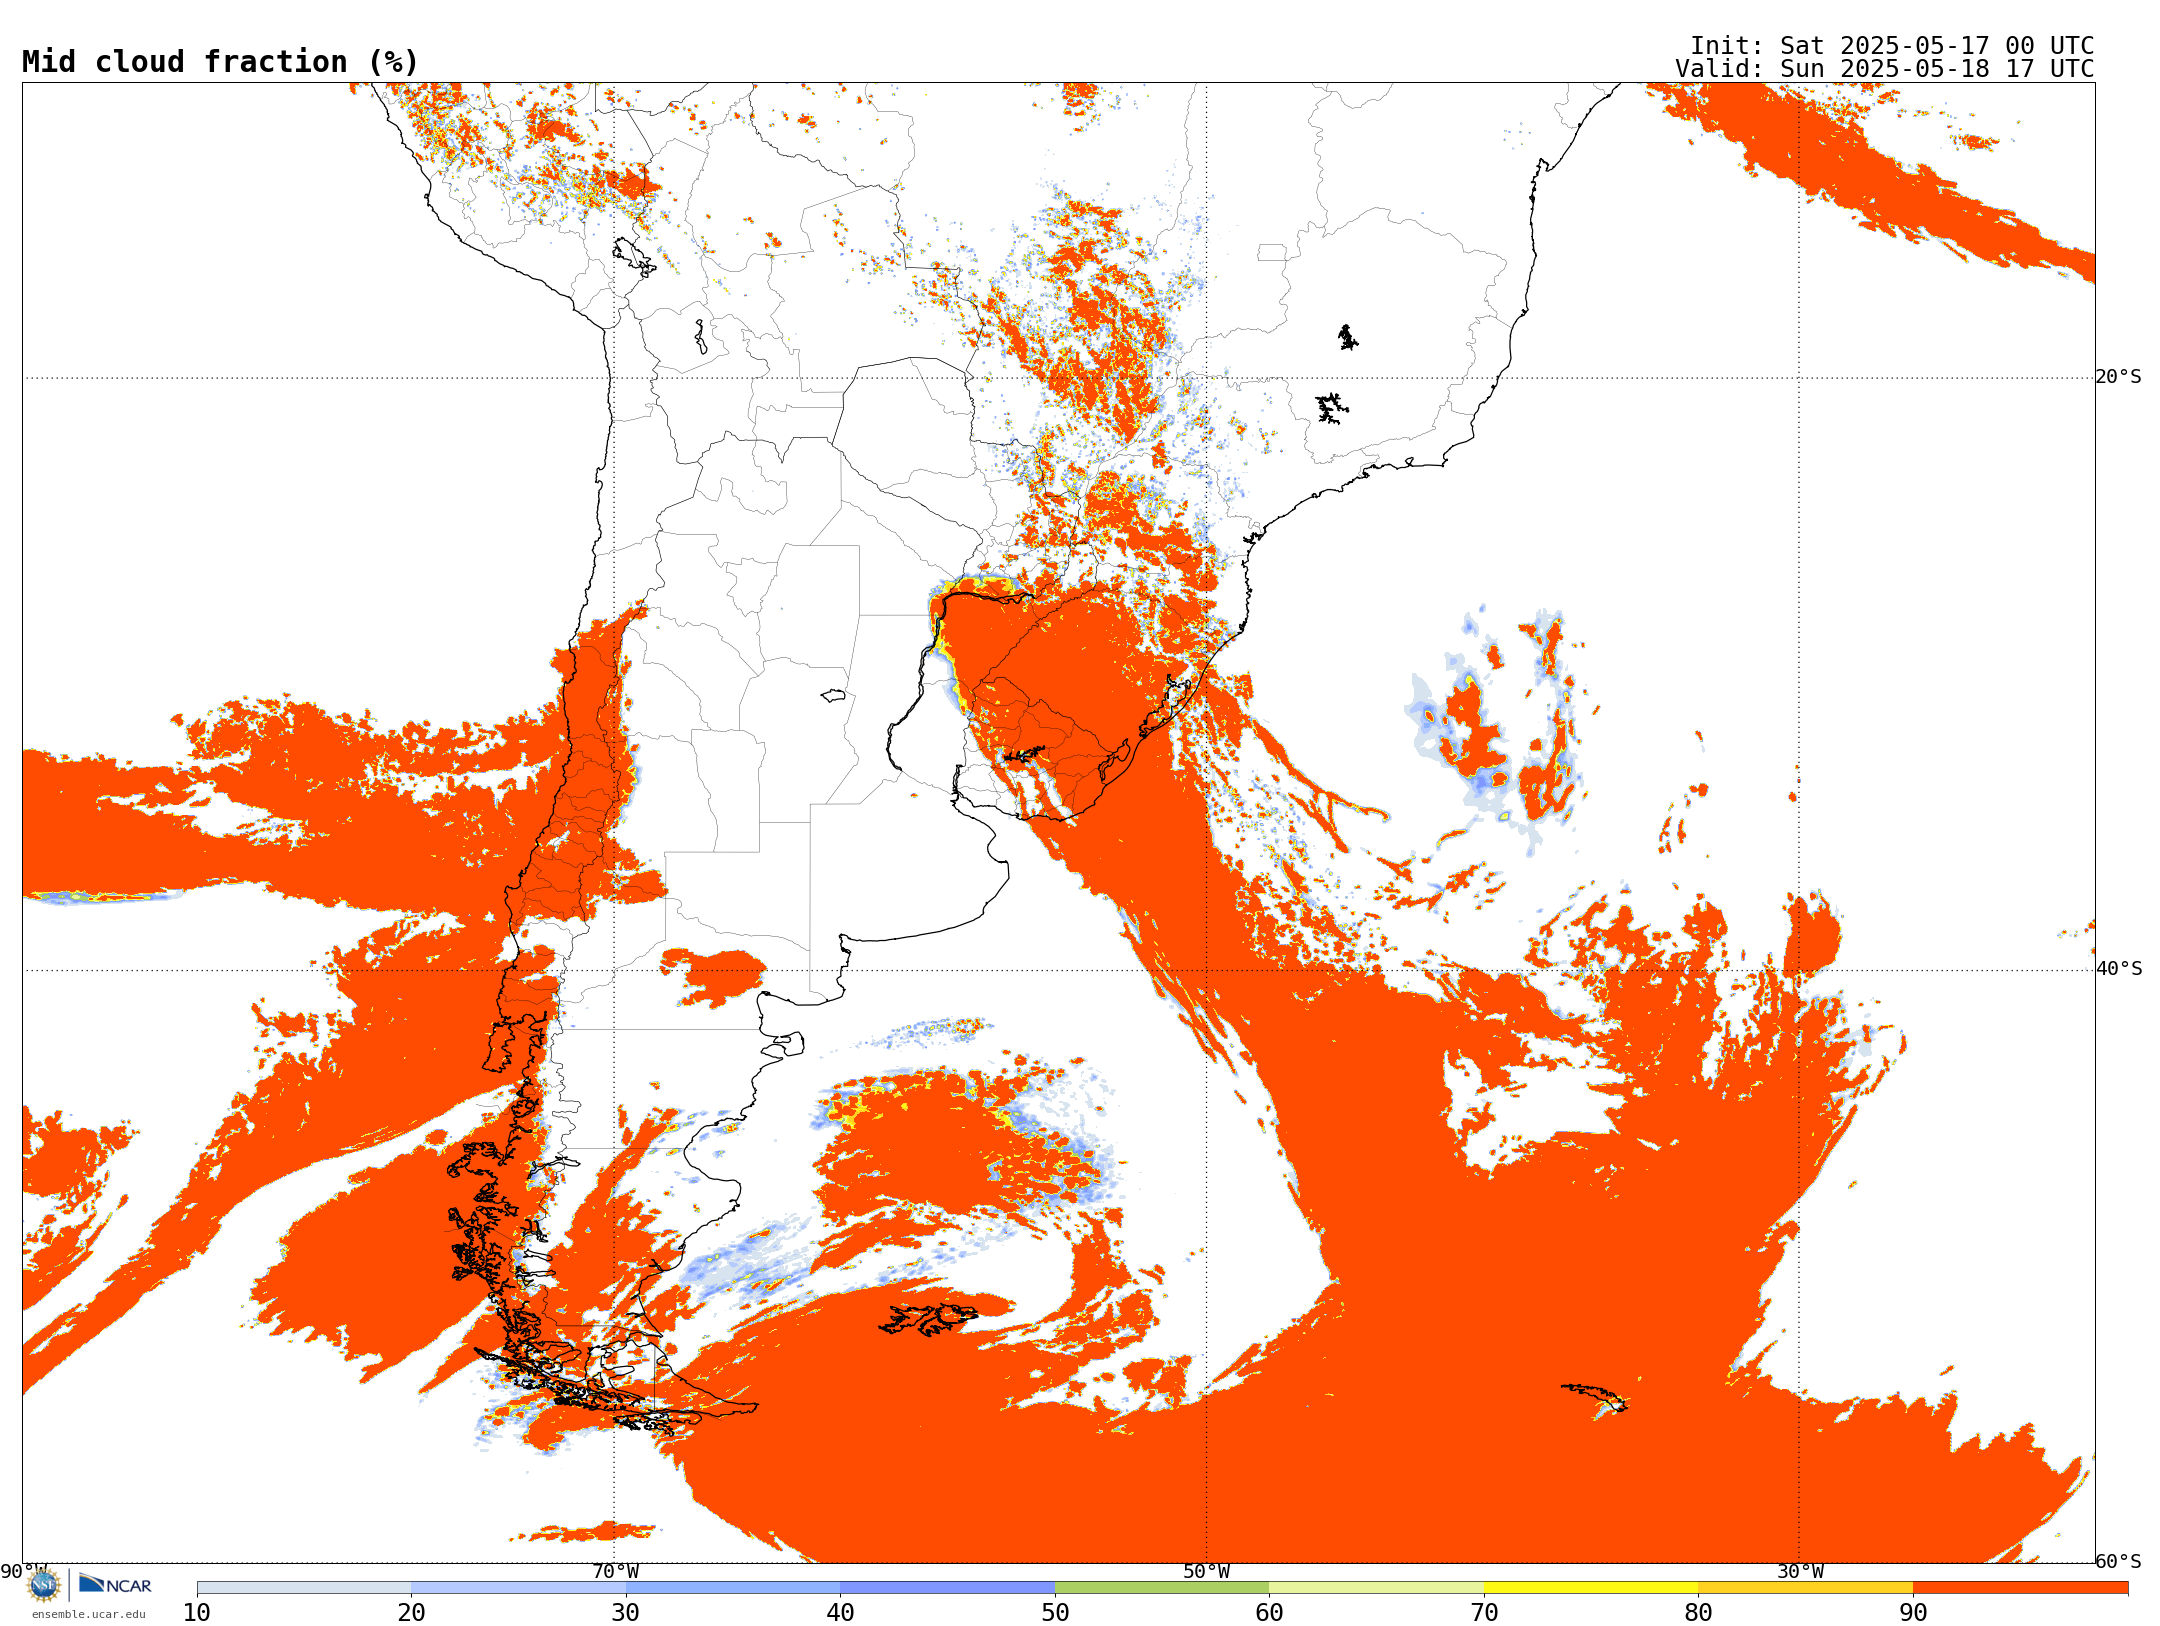The height and width of the screenshot is (1626, 2160).
Task: Click the 80-90 amber colorbar segment
Action: pyautogui.click(x=1805, y=1588)
